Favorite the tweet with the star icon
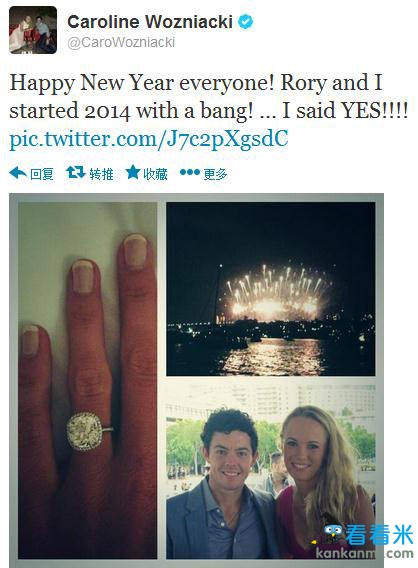This screenshot has width=418, height=568. (133, 172)
